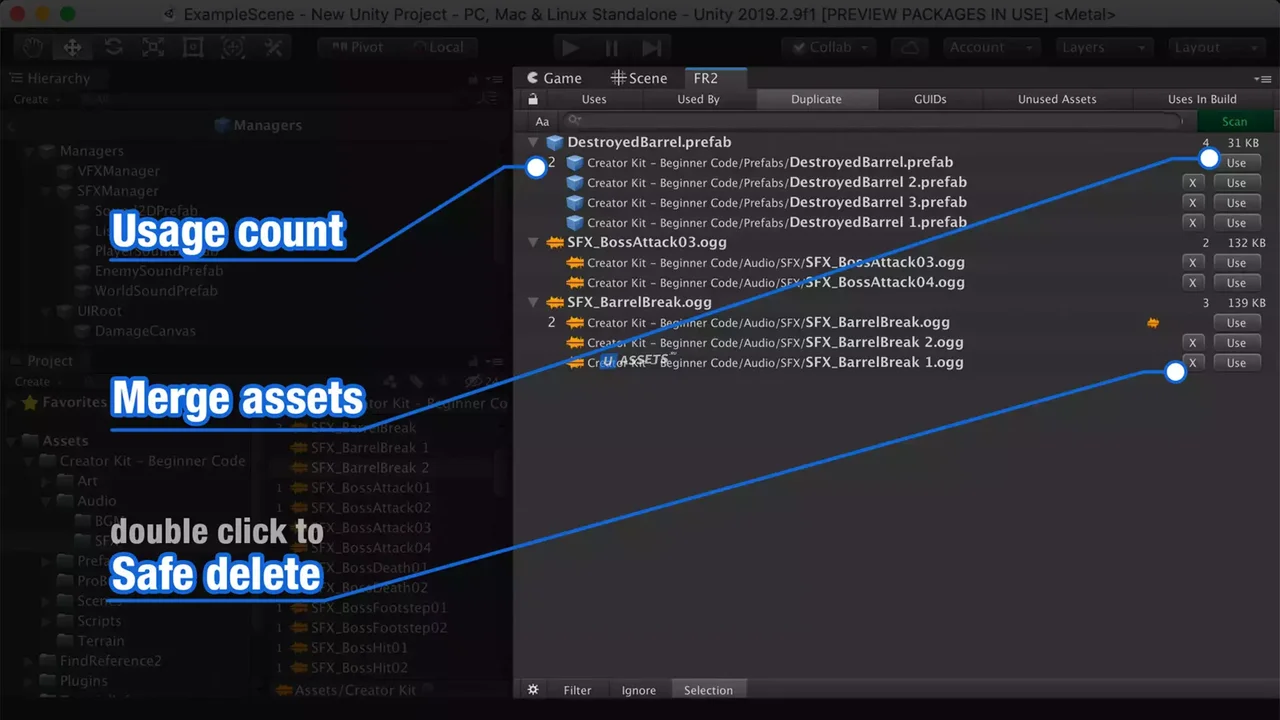Image resolution: width=1280 pixels, height=720 pixels.
Task: Open the cloud services icon
Action: coord(910,47)
